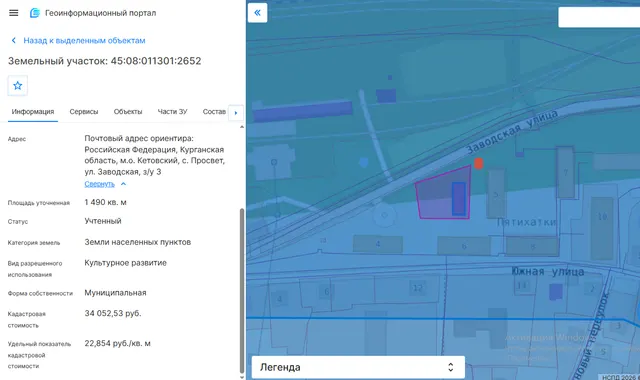Click the Учтенный status value

(103, 221)
